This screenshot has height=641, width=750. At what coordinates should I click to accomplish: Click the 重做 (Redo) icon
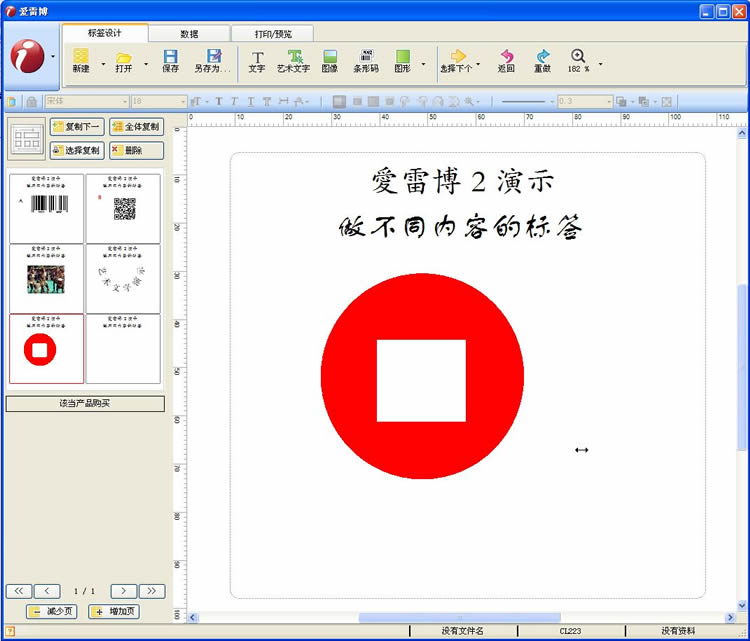point(542,61)
